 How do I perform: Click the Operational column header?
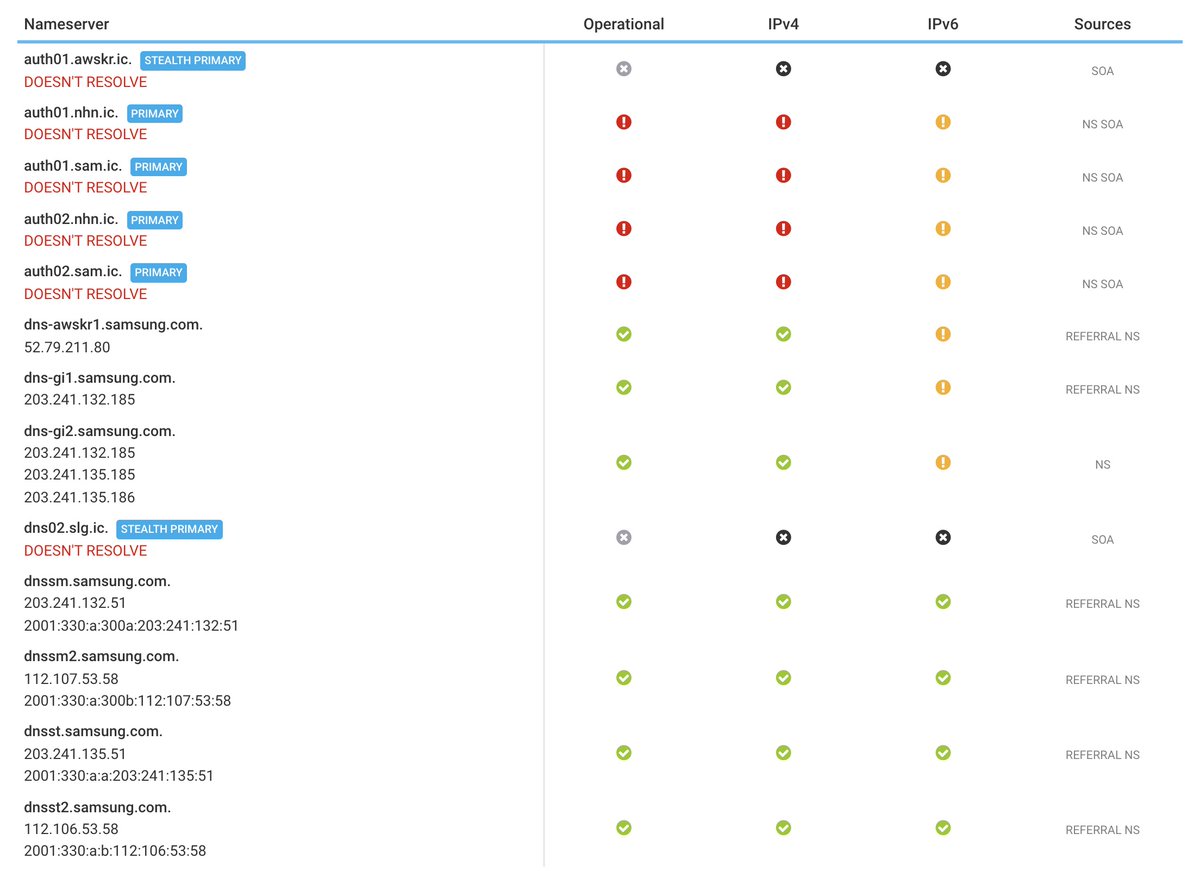(624, 24)
